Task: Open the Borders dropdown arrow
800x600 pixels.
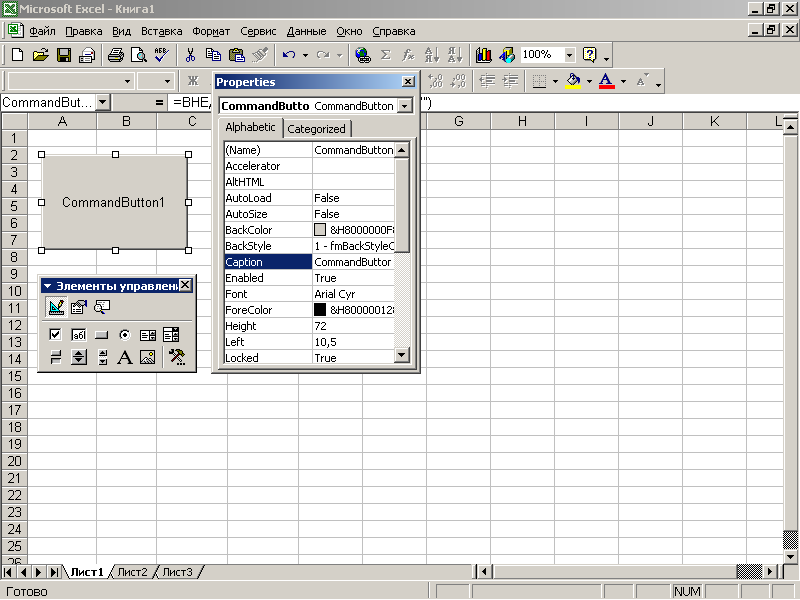Action: 555,81
